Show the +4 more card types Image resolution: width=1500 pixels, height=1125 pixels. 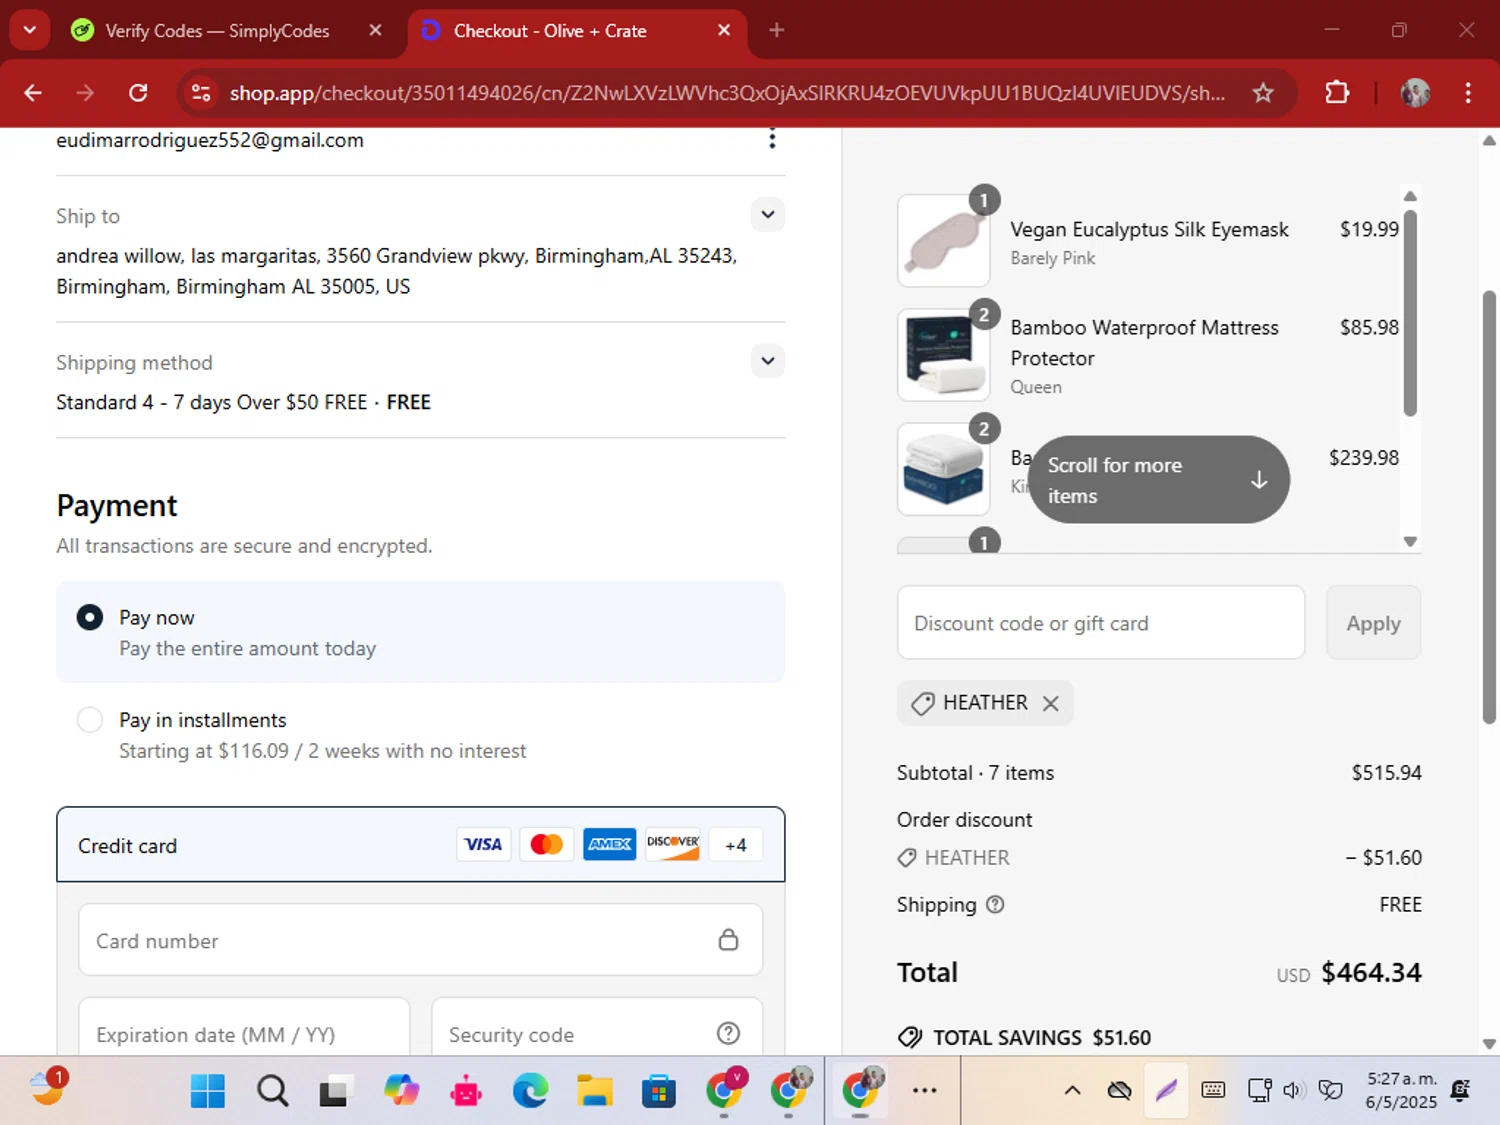[x=736, y=845]
